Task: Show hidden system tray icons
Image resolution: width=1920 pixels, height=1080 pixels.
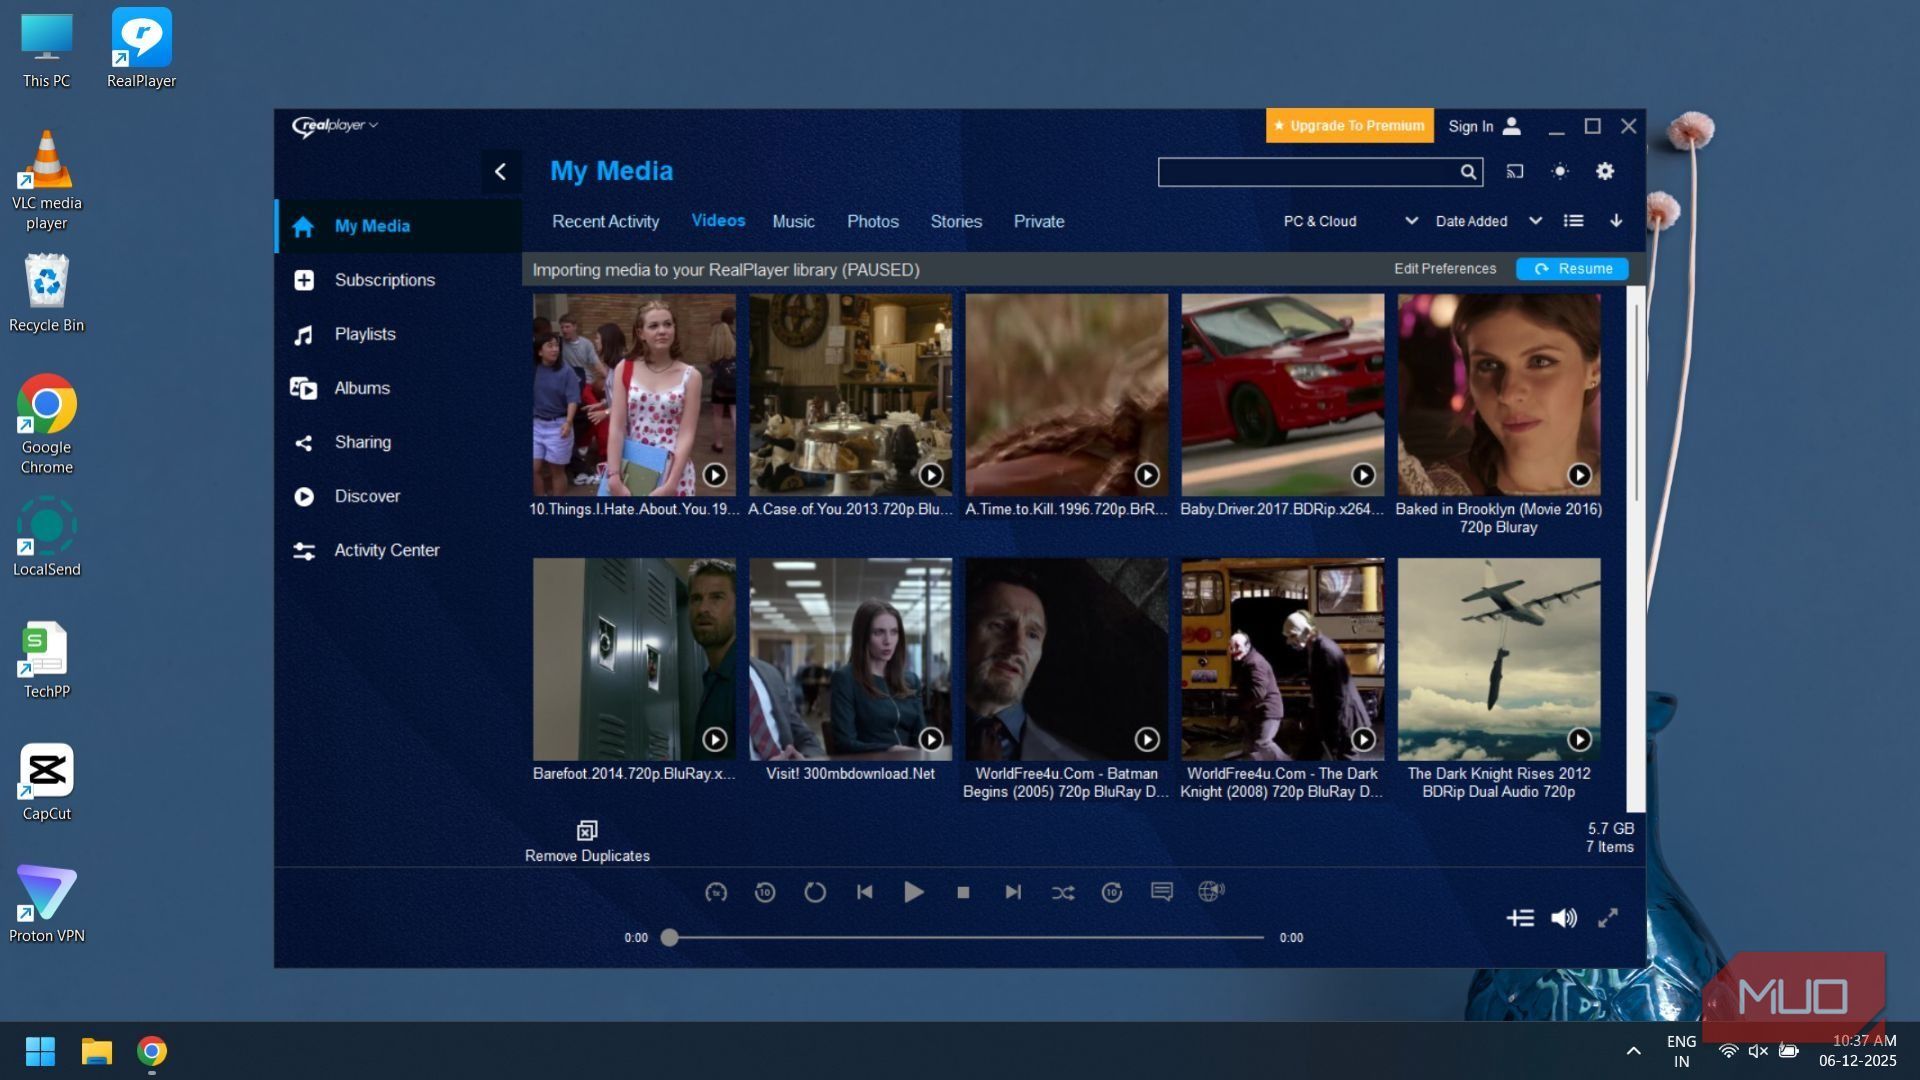Action: 1633,1051
